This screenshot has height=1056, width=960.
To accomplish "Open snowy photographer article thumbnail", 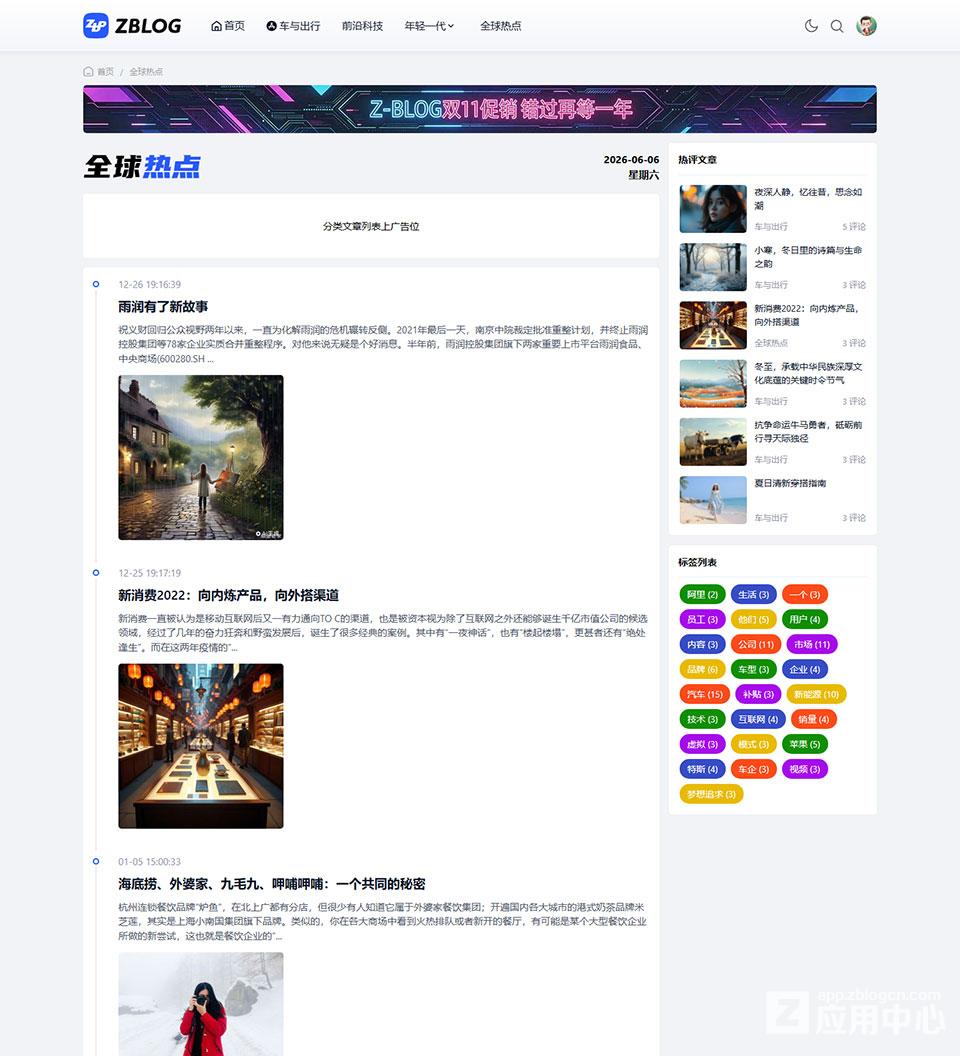I will coord(201,1004).
